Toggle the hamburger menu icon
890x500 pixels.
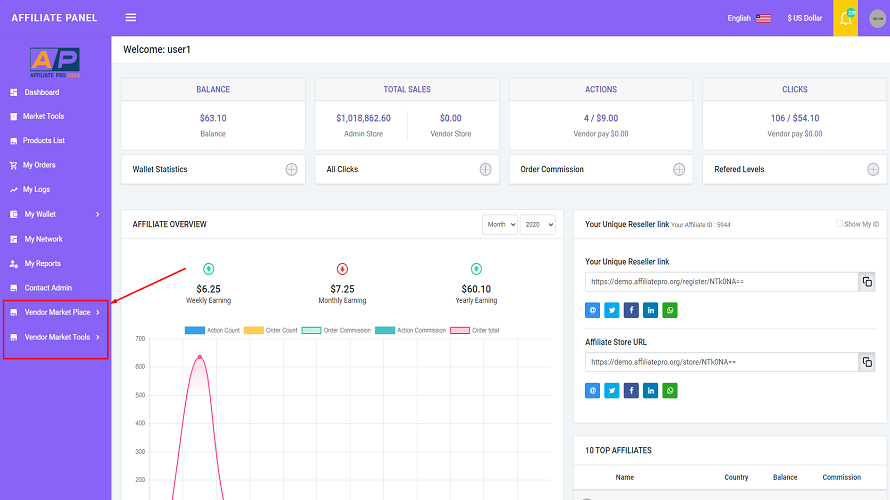131,18
